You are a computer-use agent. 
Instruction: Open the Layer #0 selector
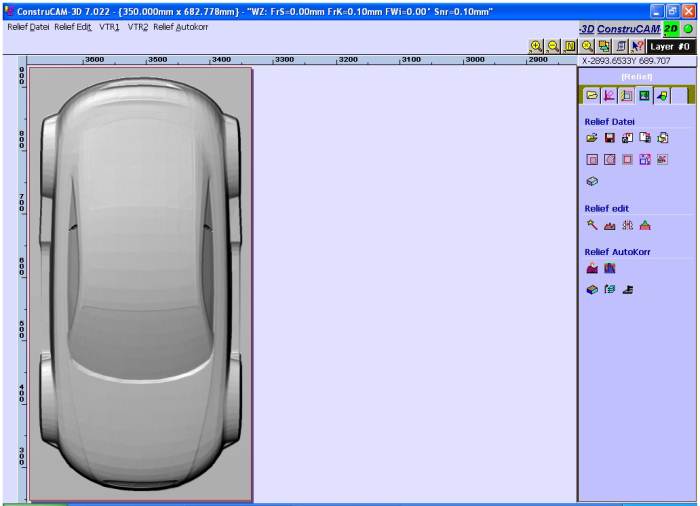pyautogui.click(x=670, y=46)
